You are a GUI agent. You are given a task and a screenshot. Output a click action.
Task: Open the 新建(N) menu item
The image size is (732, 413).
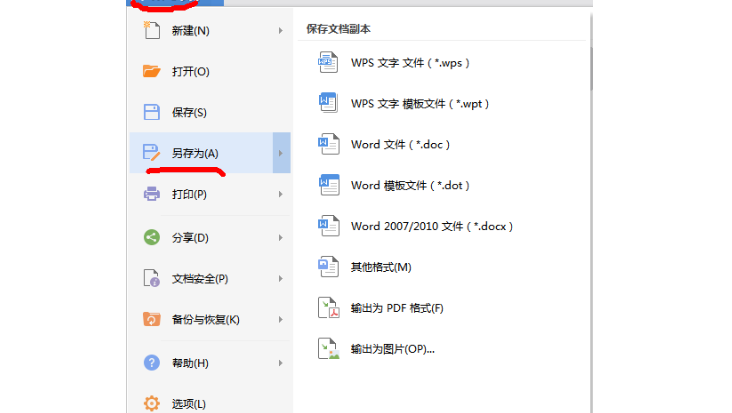(x=210, y=31)
